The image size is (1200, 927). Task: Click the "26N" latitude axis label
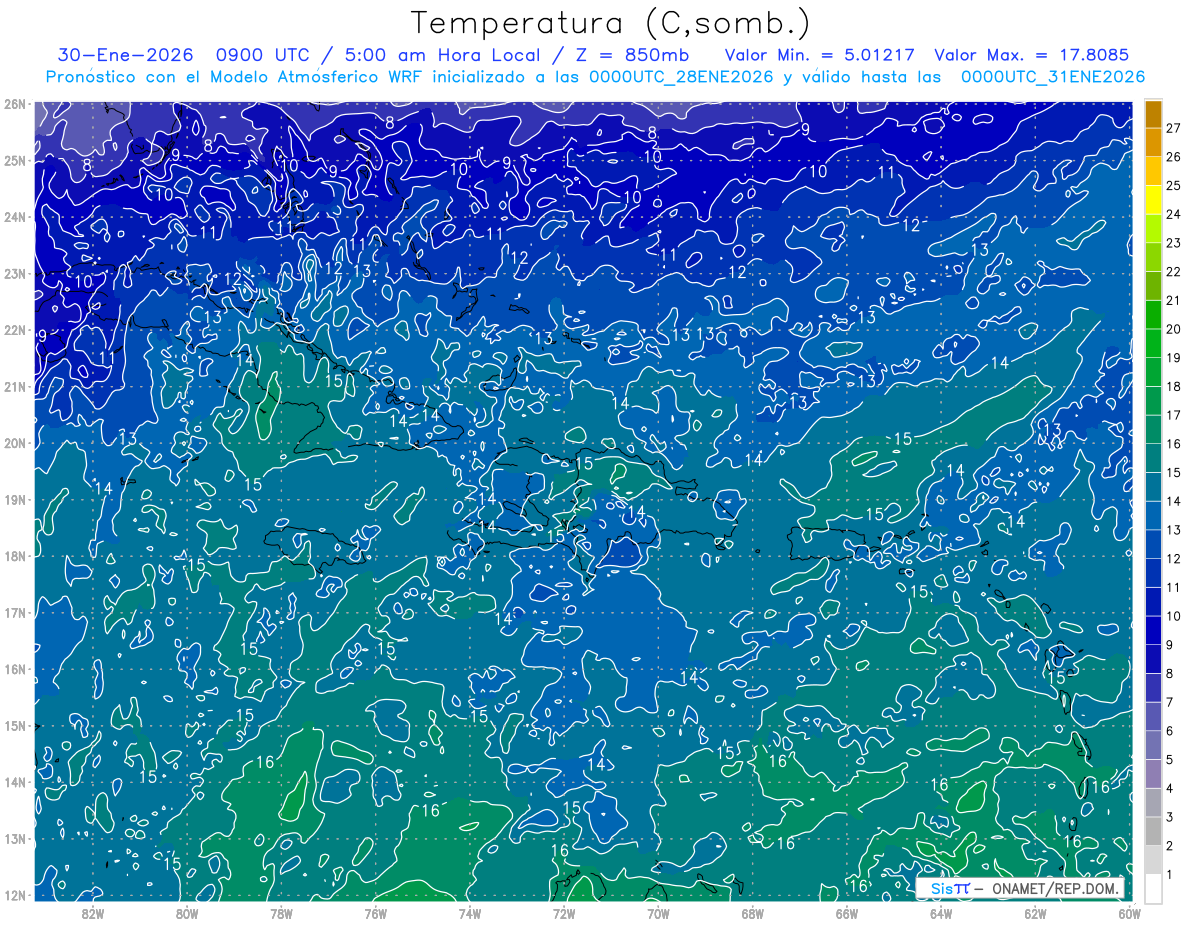(x=15, y=104)
